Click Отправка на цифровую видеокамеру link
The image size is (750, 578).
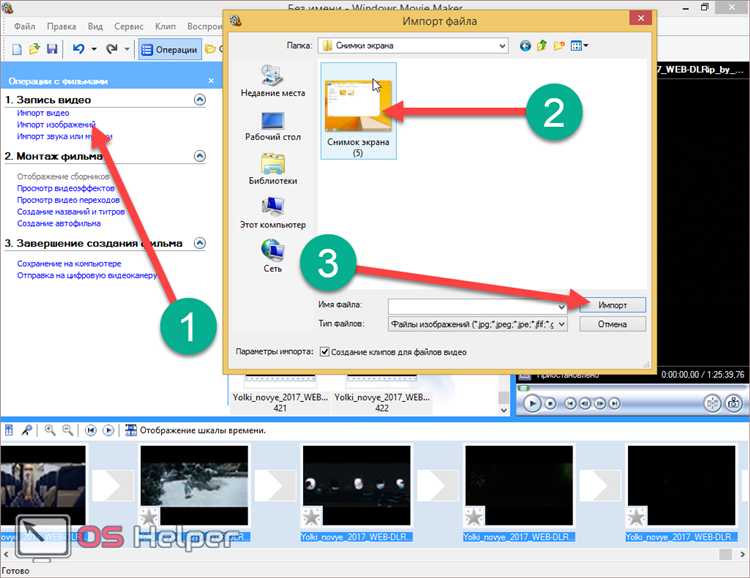87,276
